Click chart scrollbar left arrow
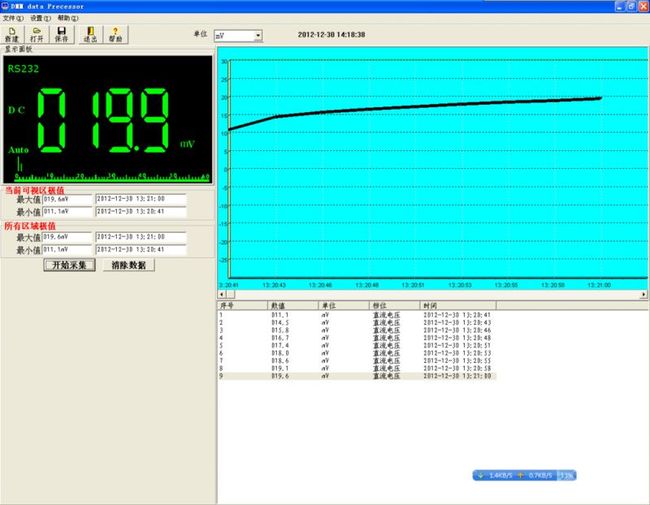The height and width of the screenshot is (505, 650). [222, 294]
